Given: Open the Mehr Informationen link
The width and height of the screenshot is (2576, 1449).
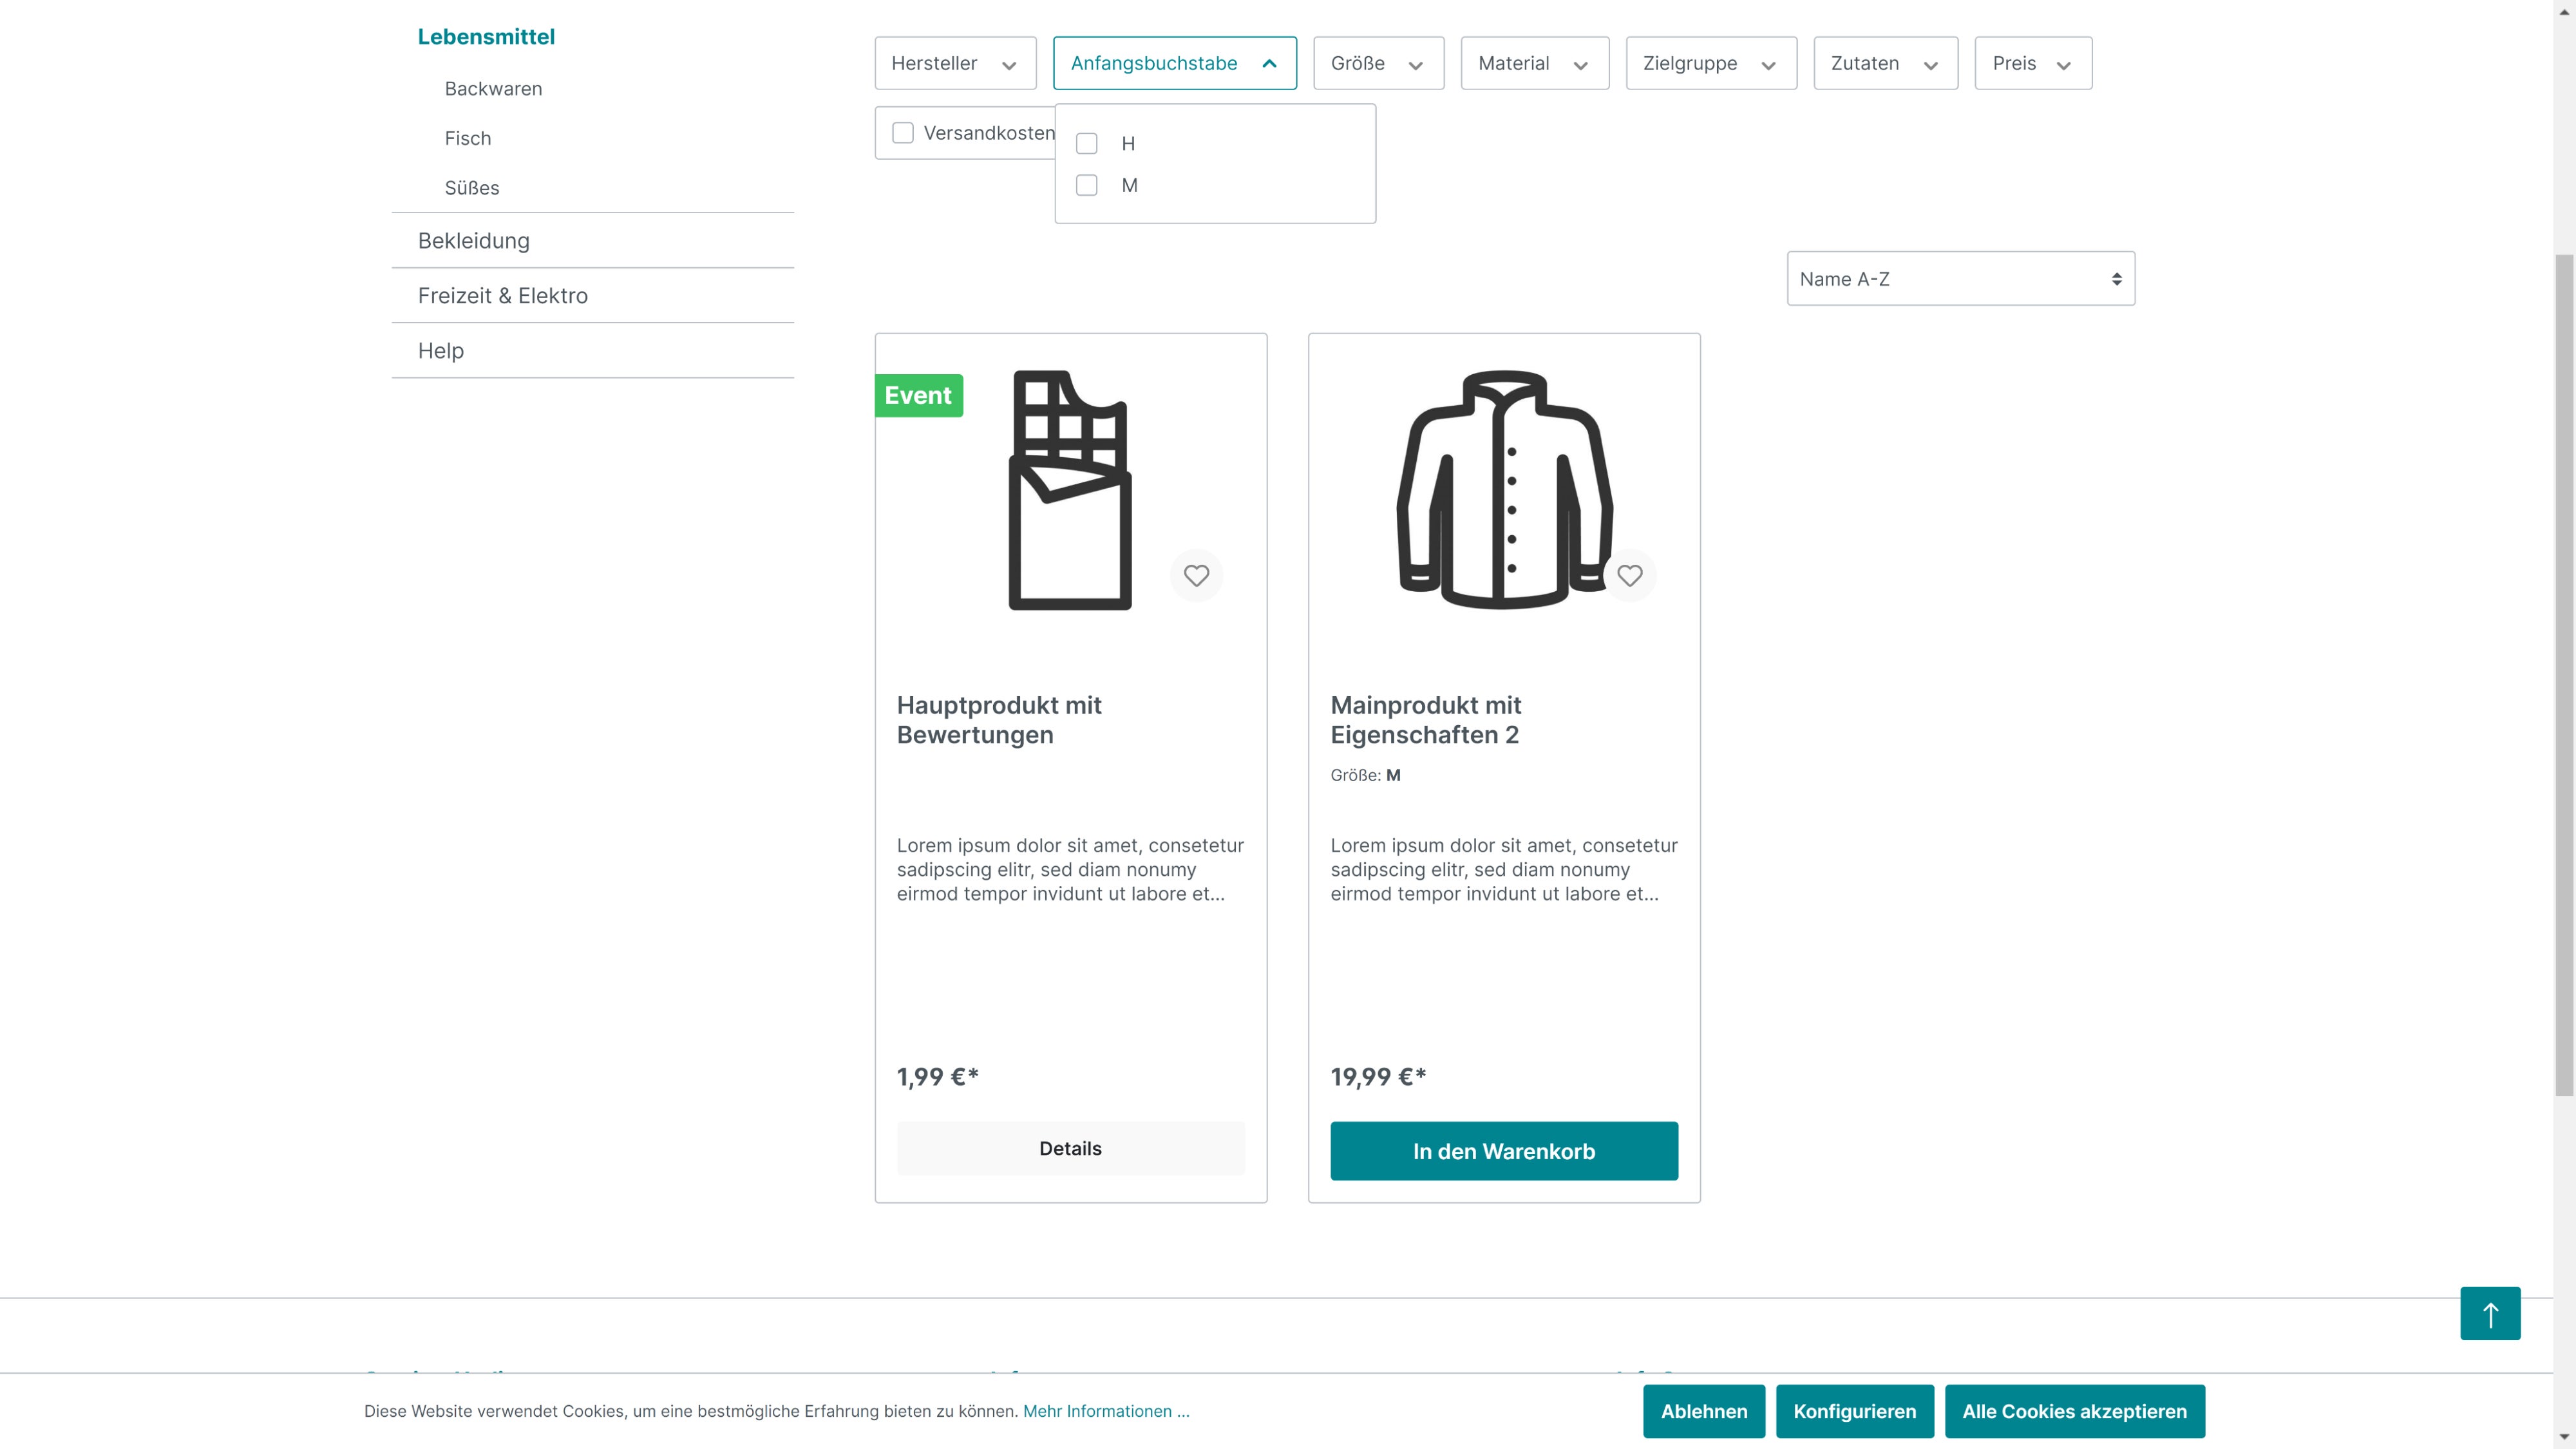Looking at the screenshot, I should click(x=1106, y=1411).
